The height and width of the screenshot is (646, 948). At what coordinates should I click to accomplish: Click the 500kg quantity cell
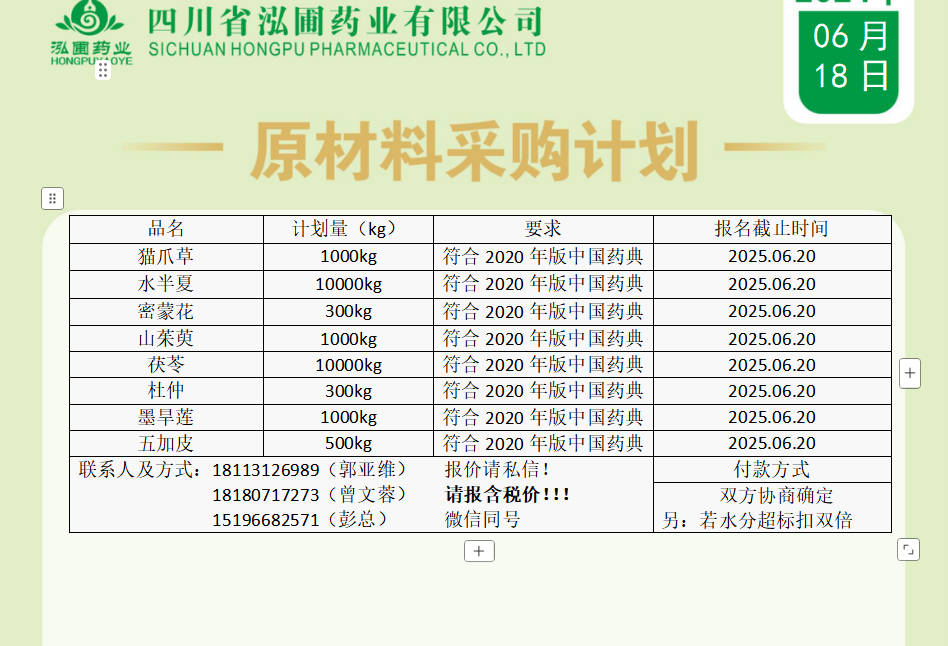[348, 443]
